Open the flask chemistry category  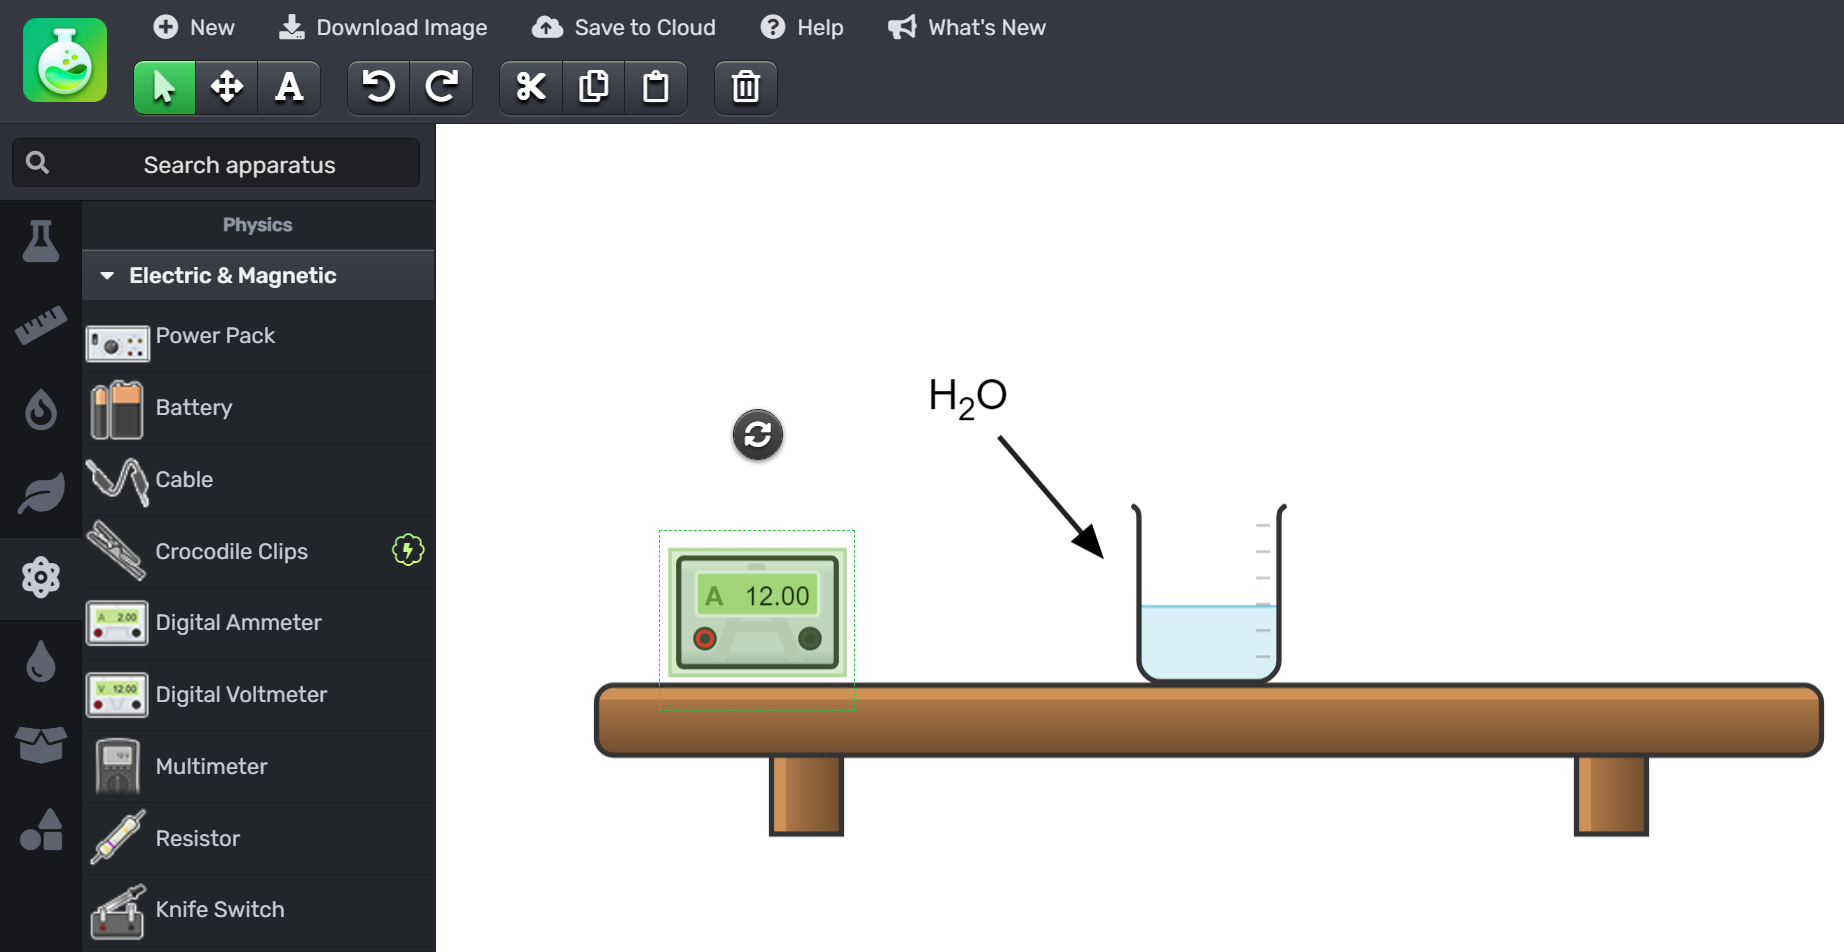click(x=41, y=241)
